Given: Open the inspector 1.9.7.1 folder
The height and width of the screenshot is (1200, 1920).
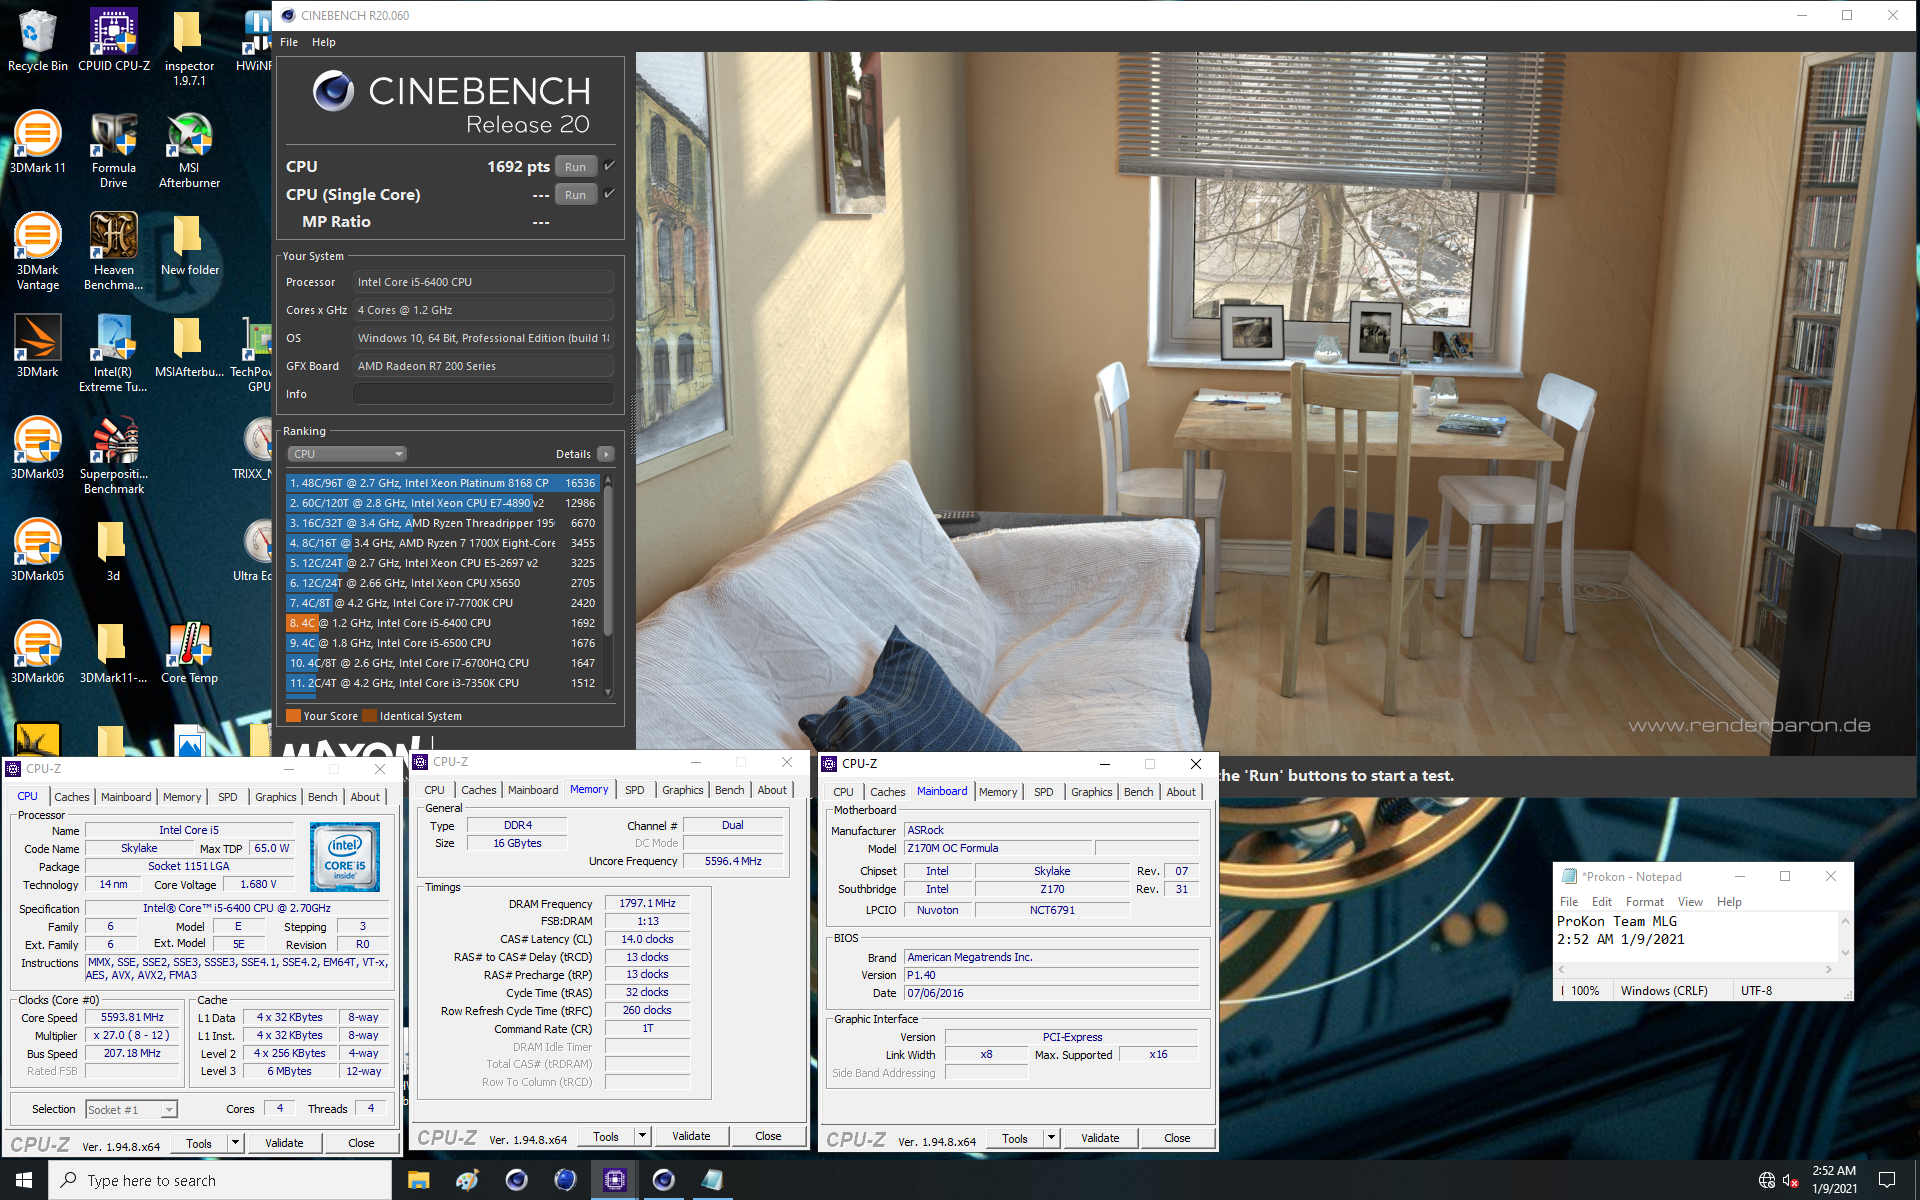Looking at the screenshot, I should (x=189, y=47).
